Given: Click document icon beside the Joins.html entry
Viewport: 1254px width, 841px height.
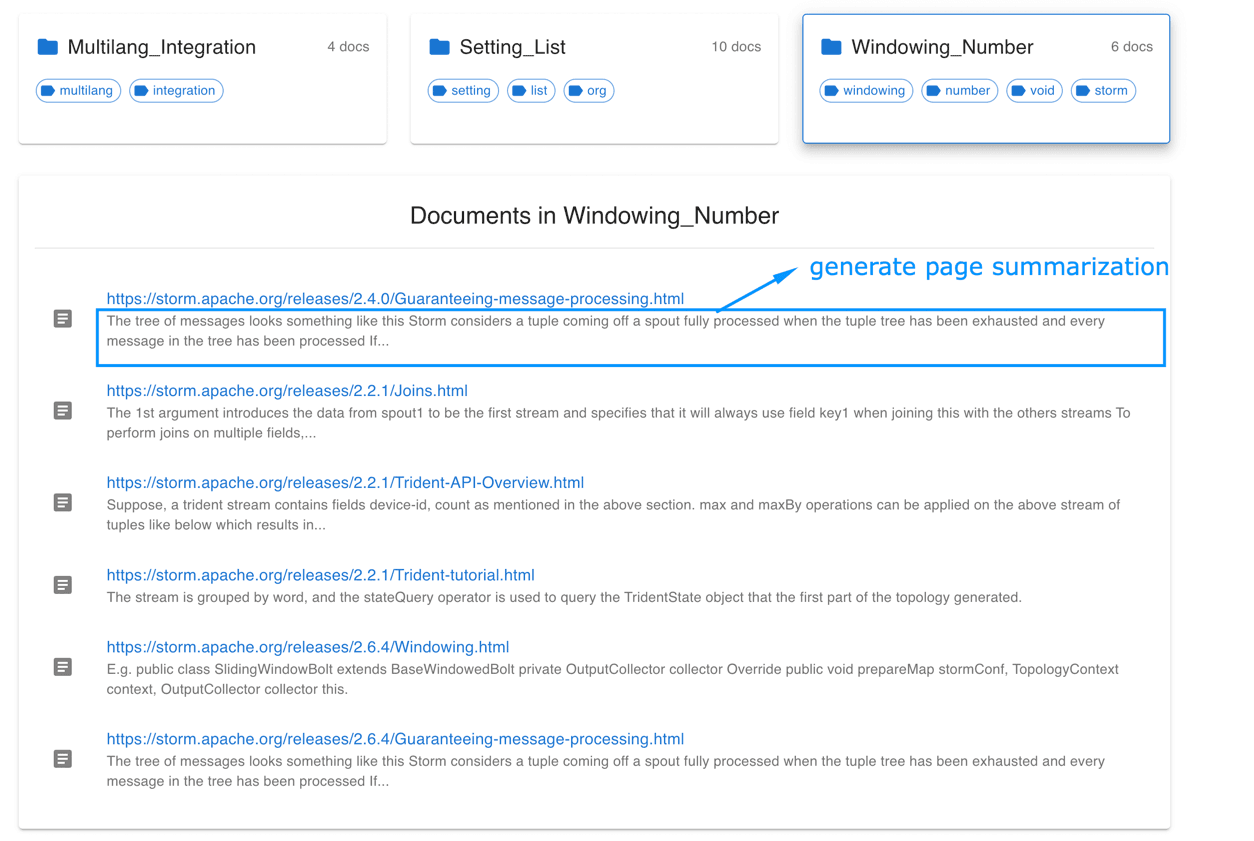Looking at the screenshot, I should 63,411.
